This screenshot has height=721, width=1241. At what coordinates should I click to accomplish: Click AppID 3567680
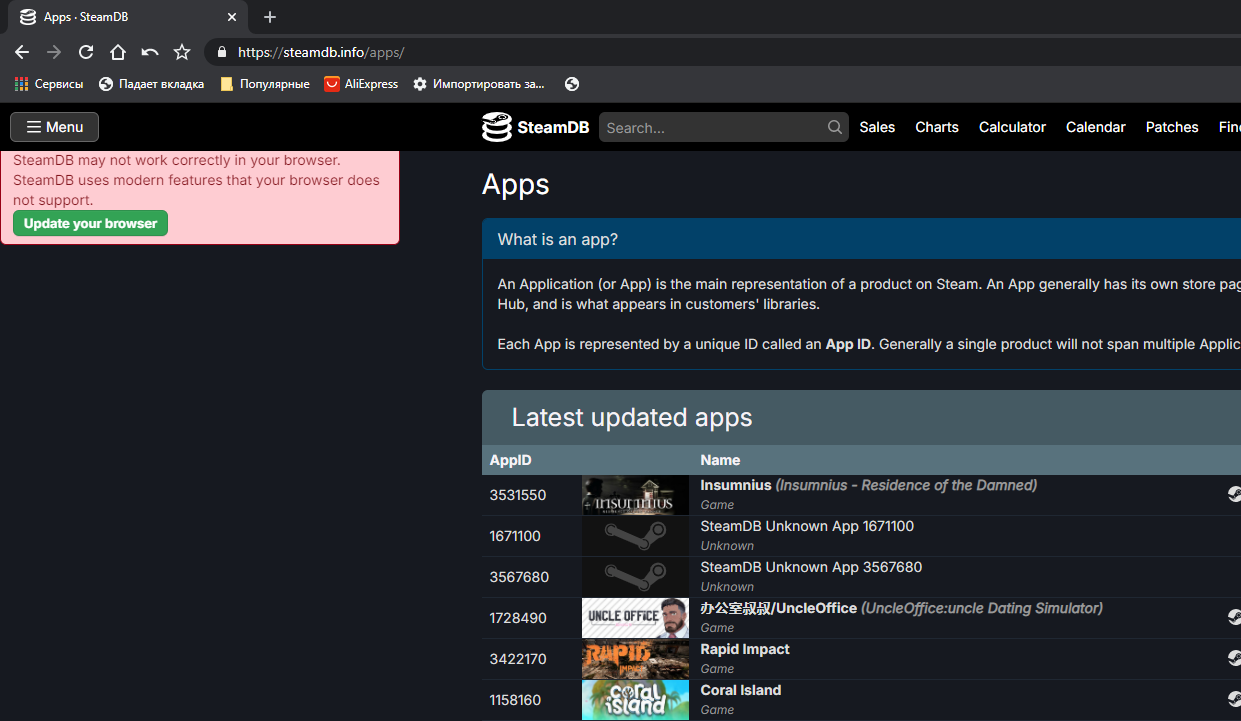click(519, 577)
